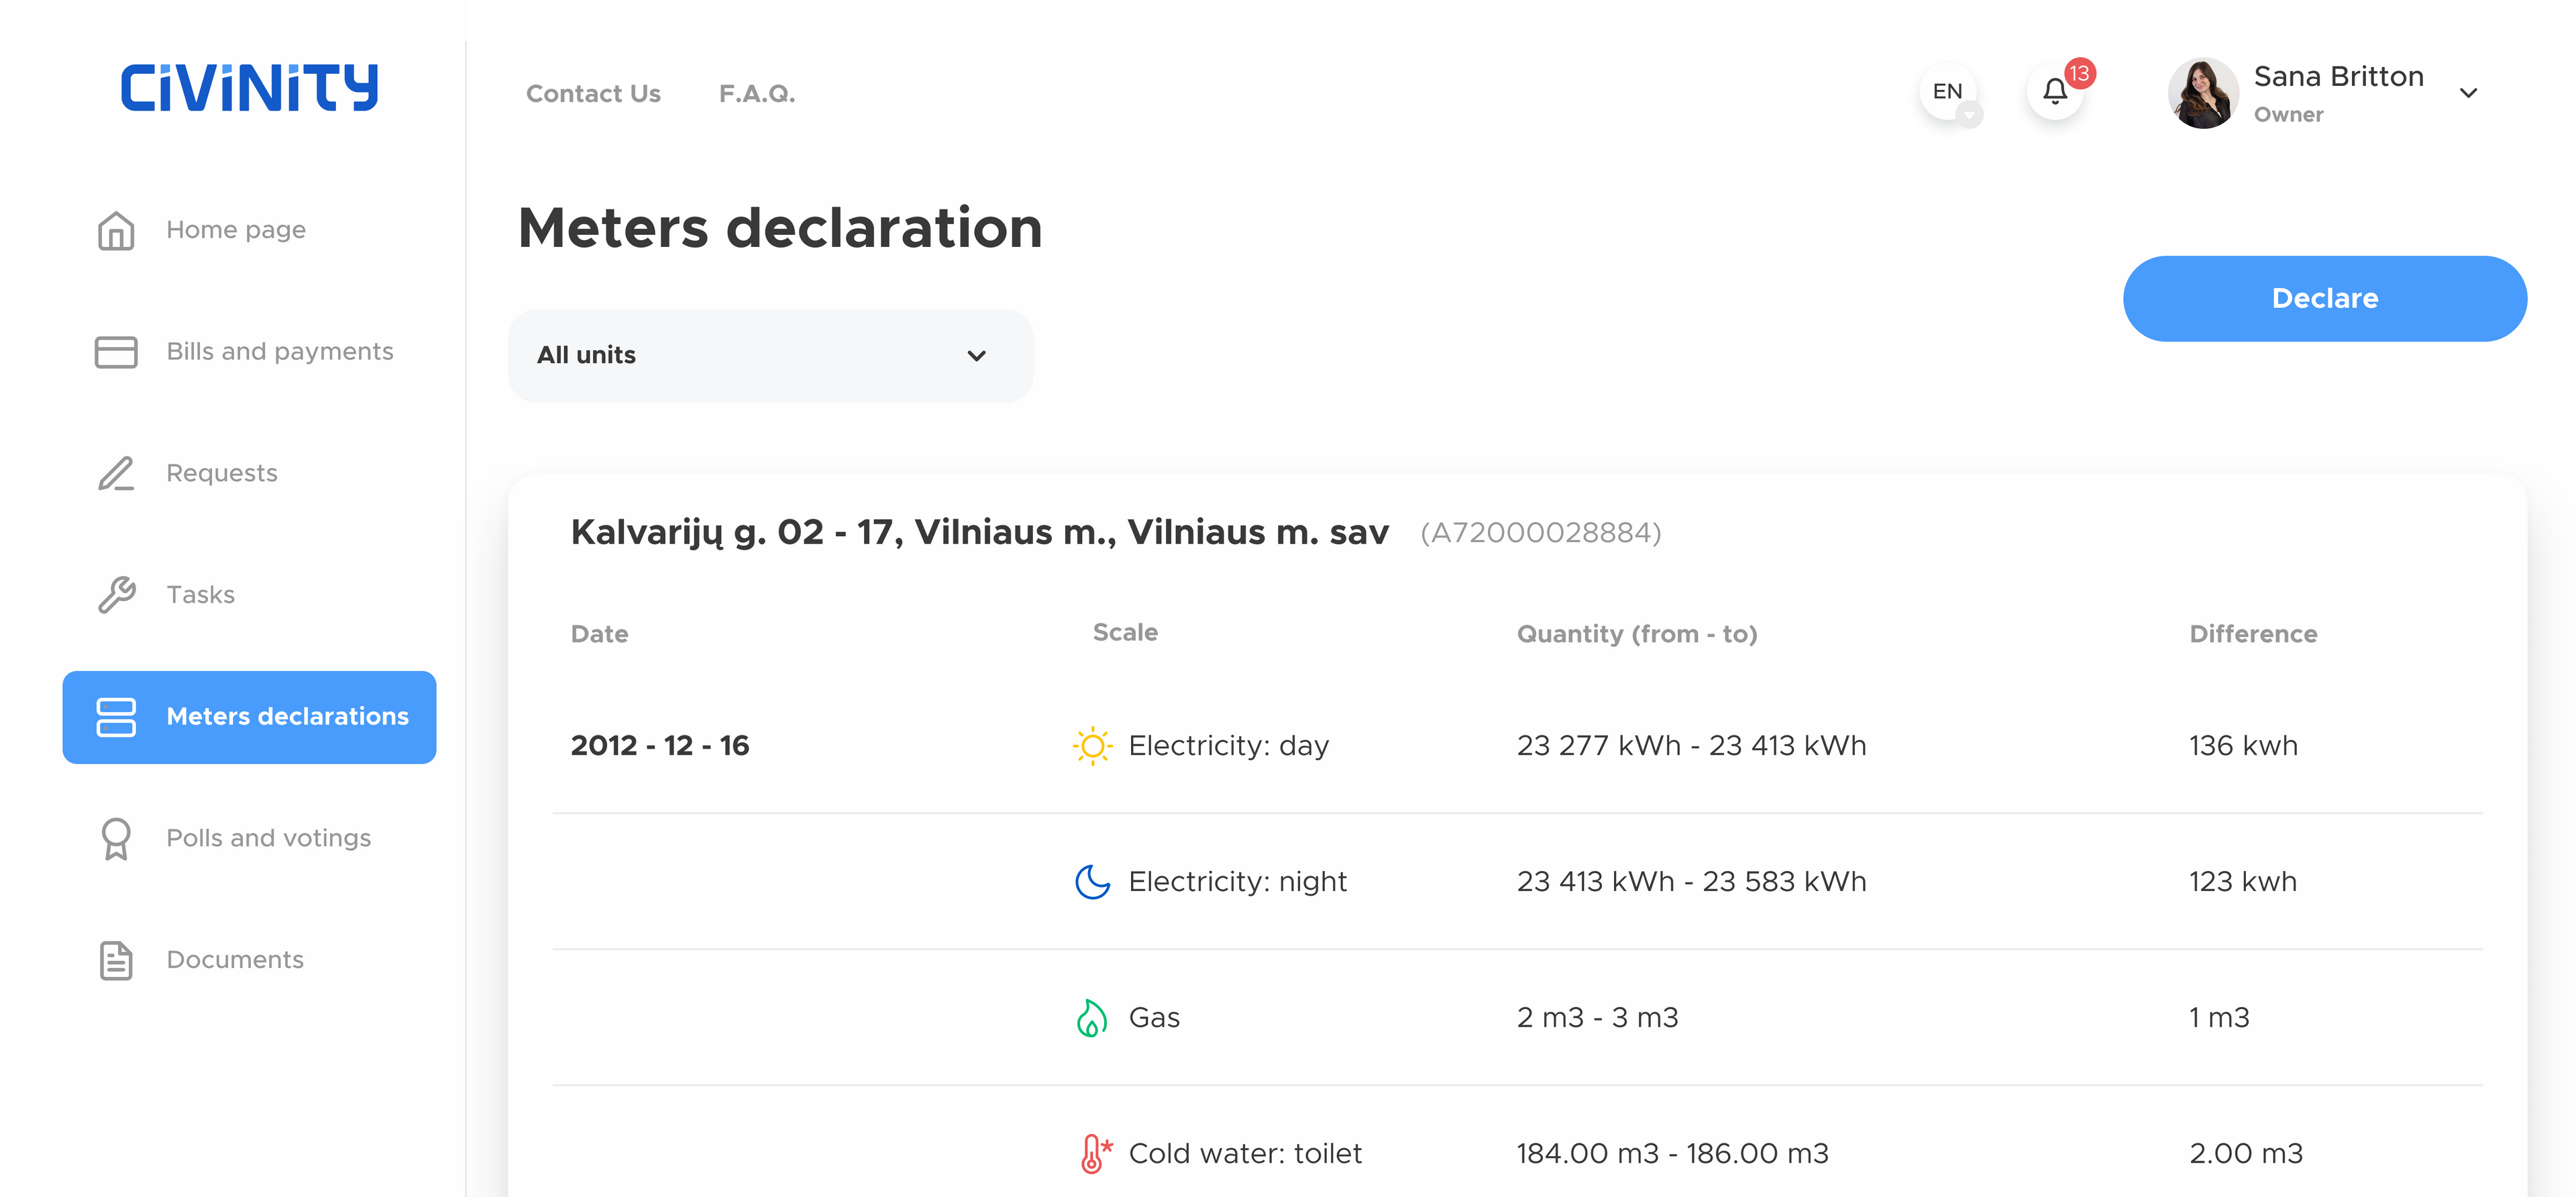Click the Home page house icon
Image resolution: width=2576 pixels, height=1197 pixels.
coord(116,230)
